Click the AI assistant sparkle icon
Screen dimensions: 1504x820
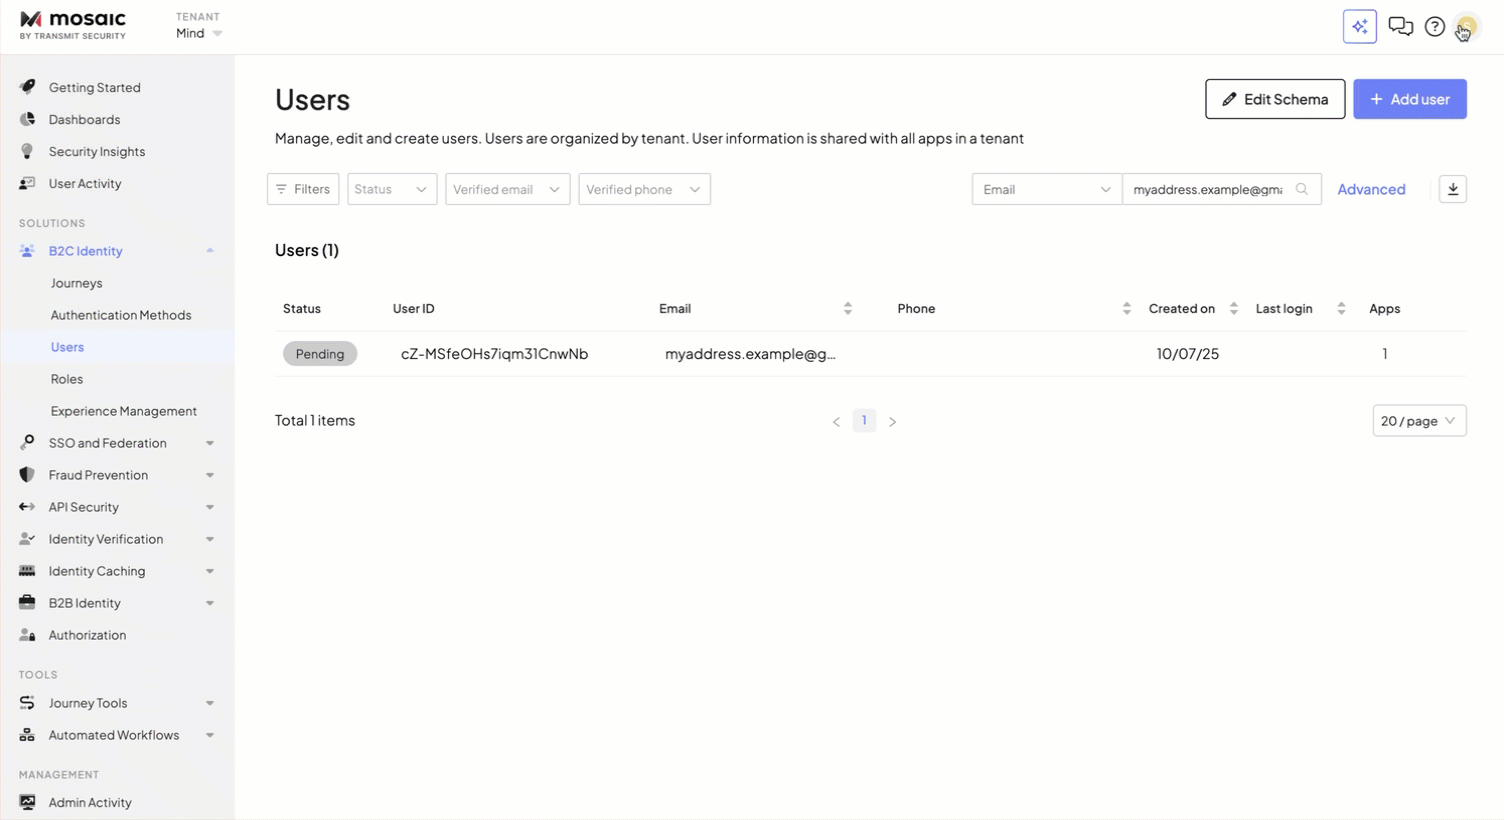(1359, 27)
